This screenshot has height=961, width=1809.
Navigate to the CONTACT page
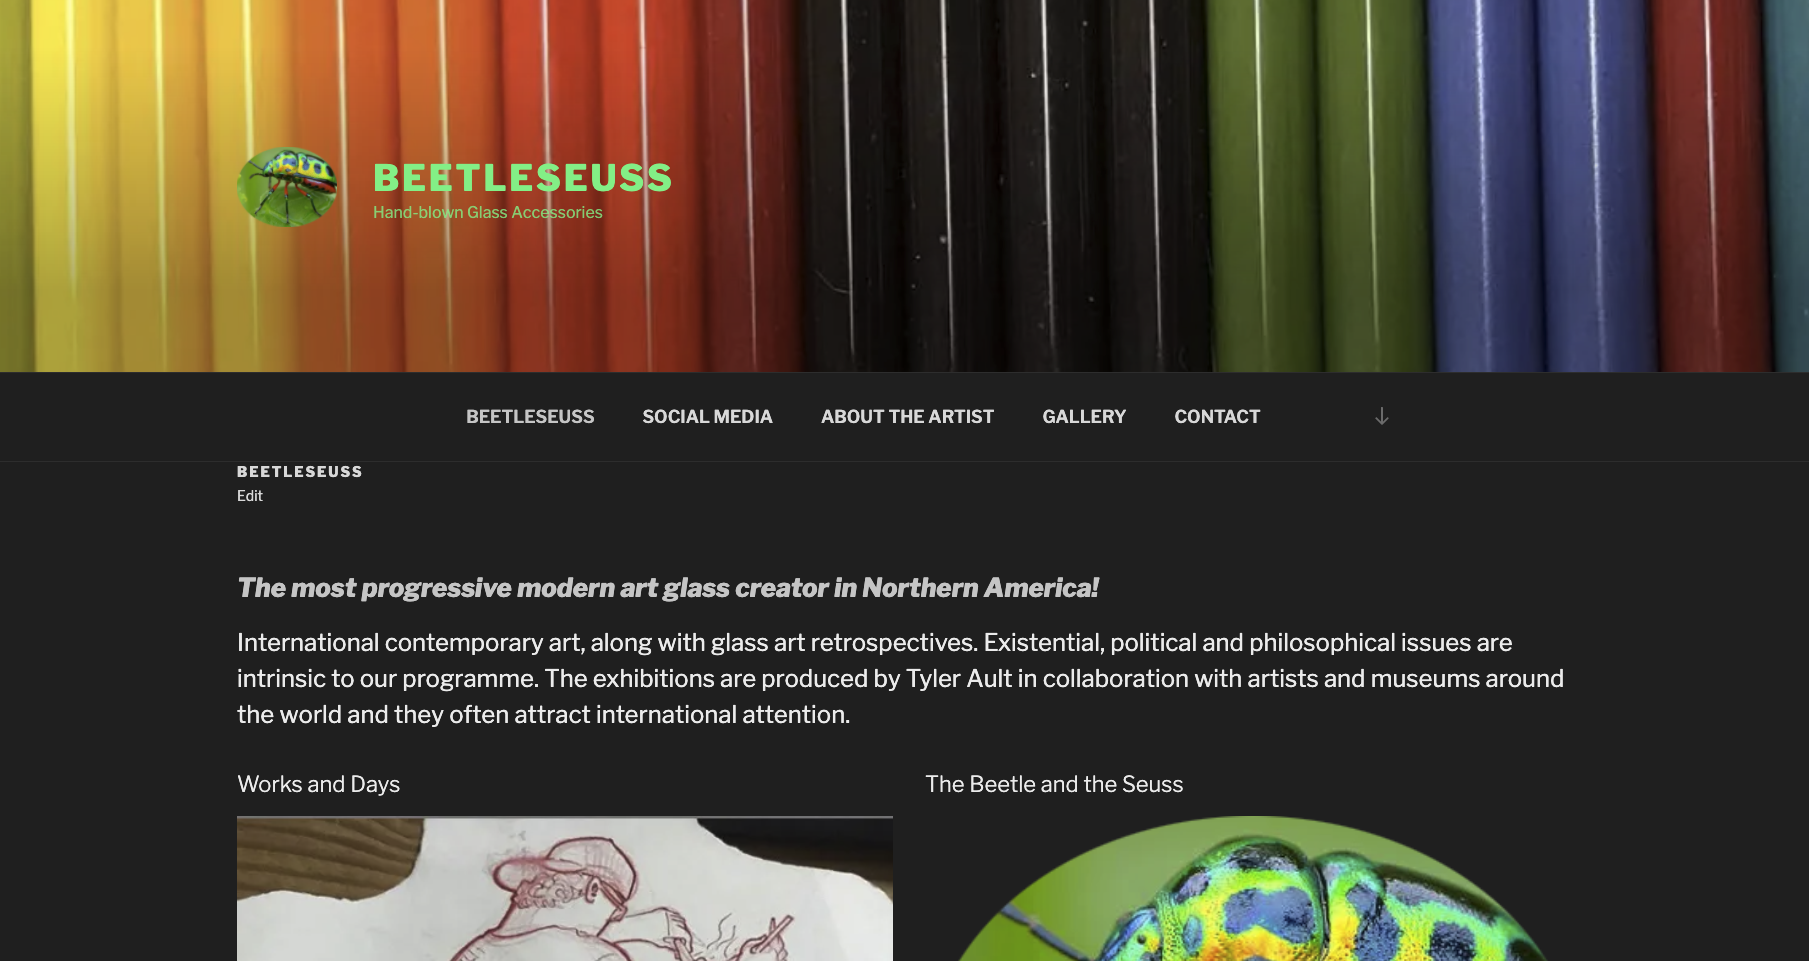(x=1217, y=417)
